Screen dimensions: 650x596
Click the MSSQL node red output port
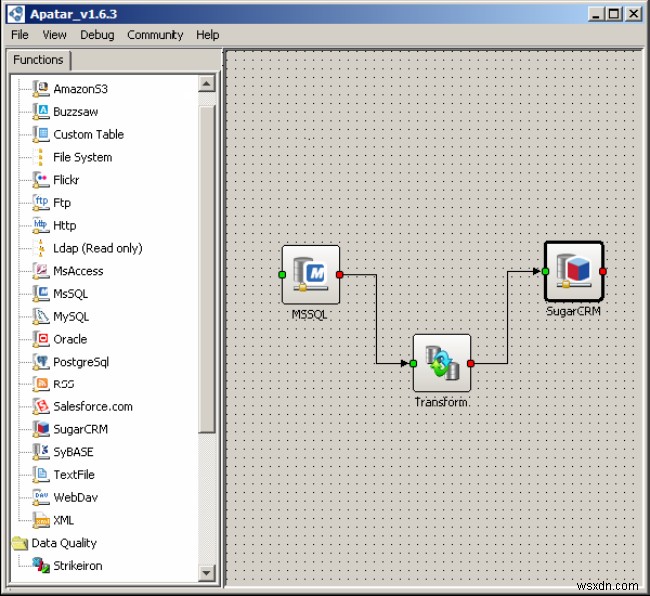(x=340, y=274)
